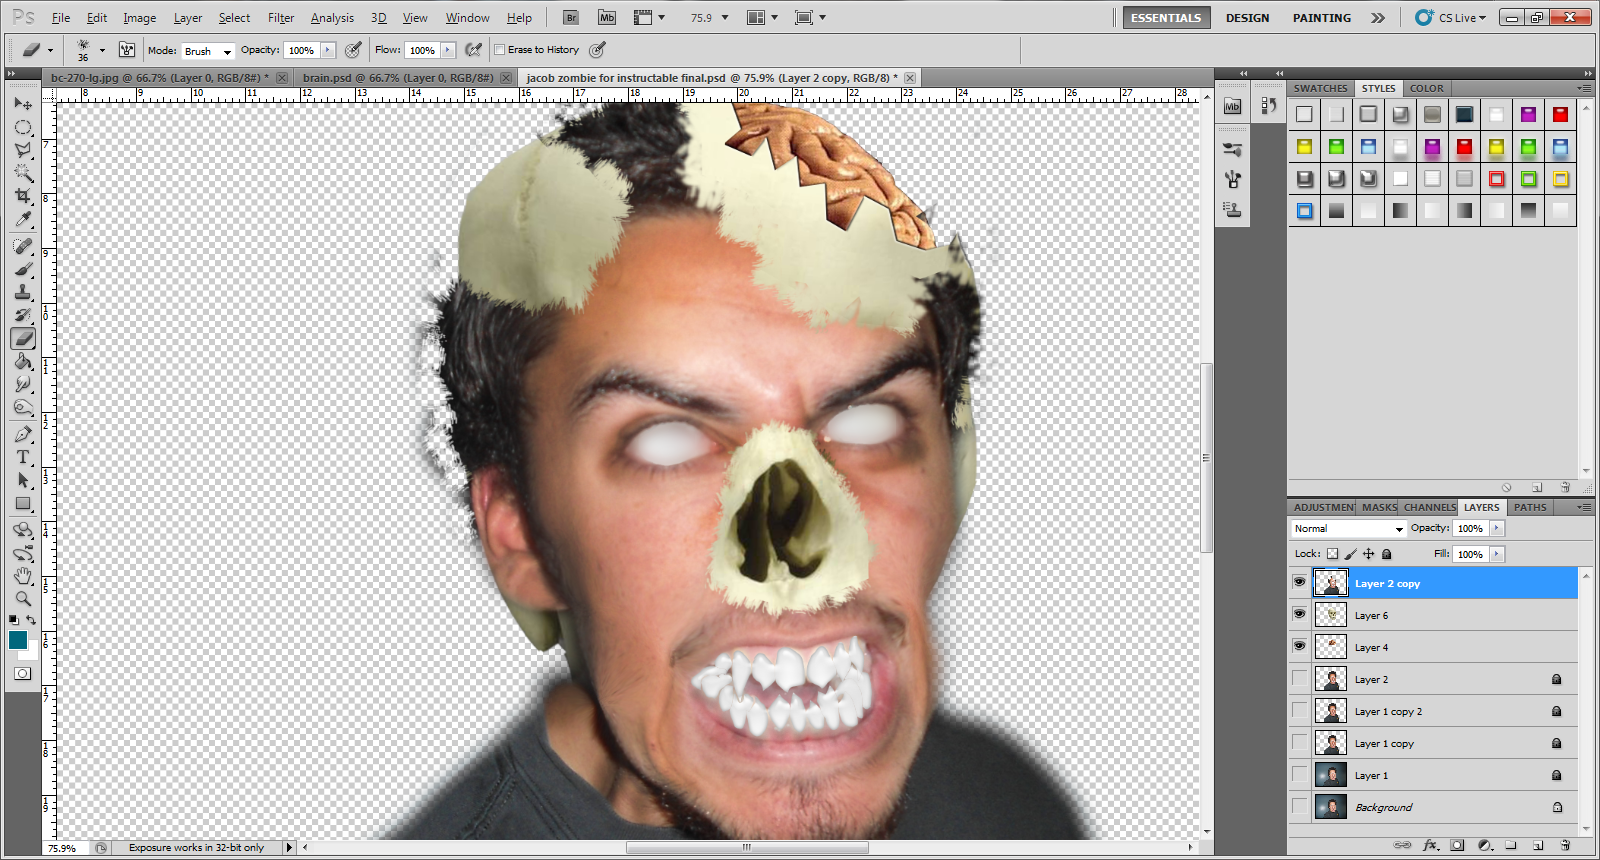The width and height of the screenshot is (1600, 860).
Task: Hide Layer 2 copy visibility eye
Action: click(x=1299, y=582)
